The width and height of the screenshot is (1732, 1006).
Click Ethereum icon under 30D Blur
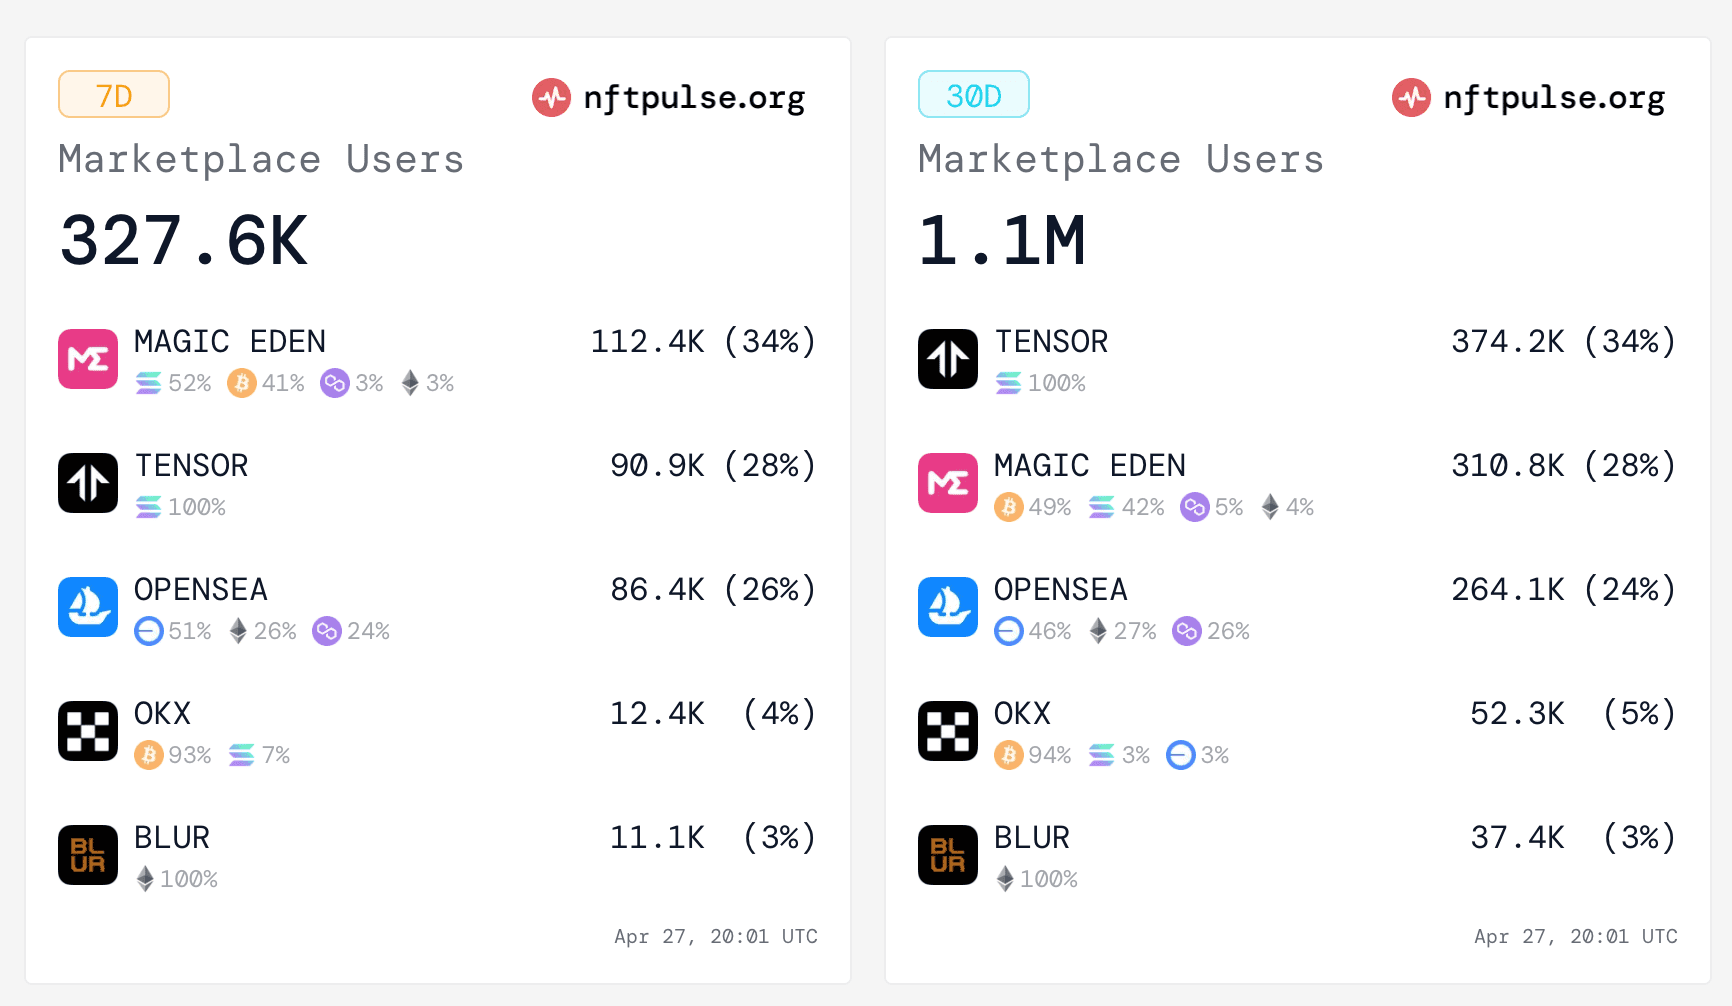pos(1005,879)
